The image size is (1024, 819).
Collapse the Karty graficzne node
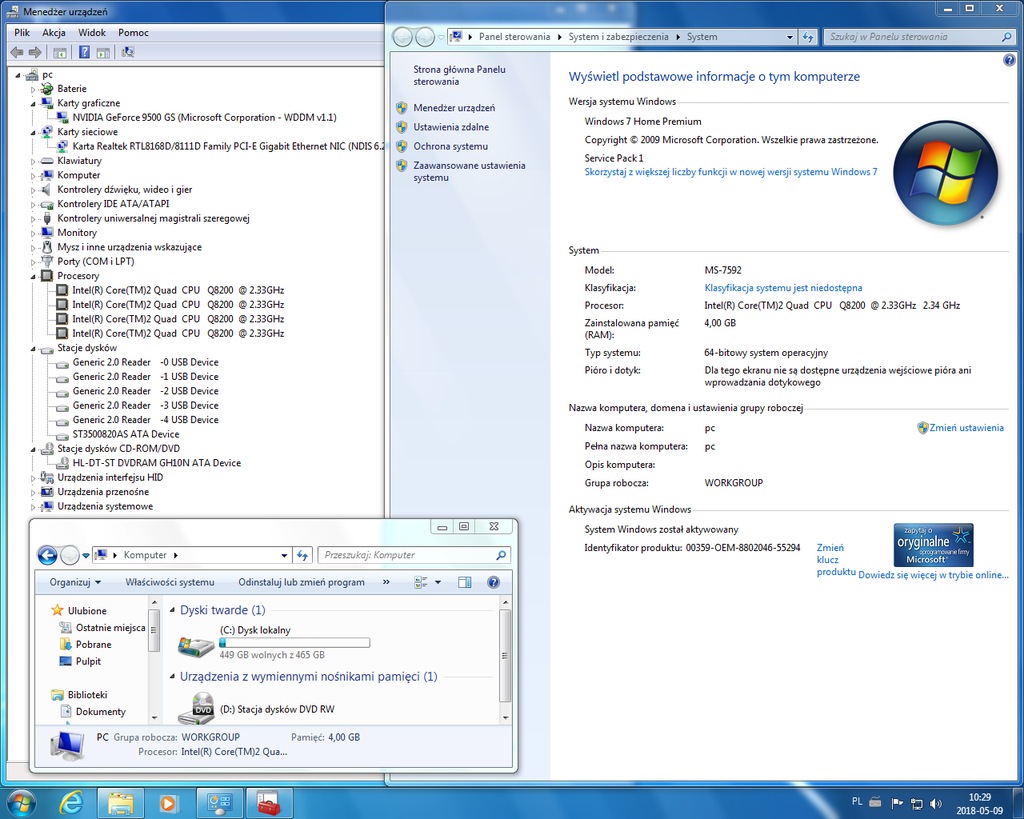(33, 103)
